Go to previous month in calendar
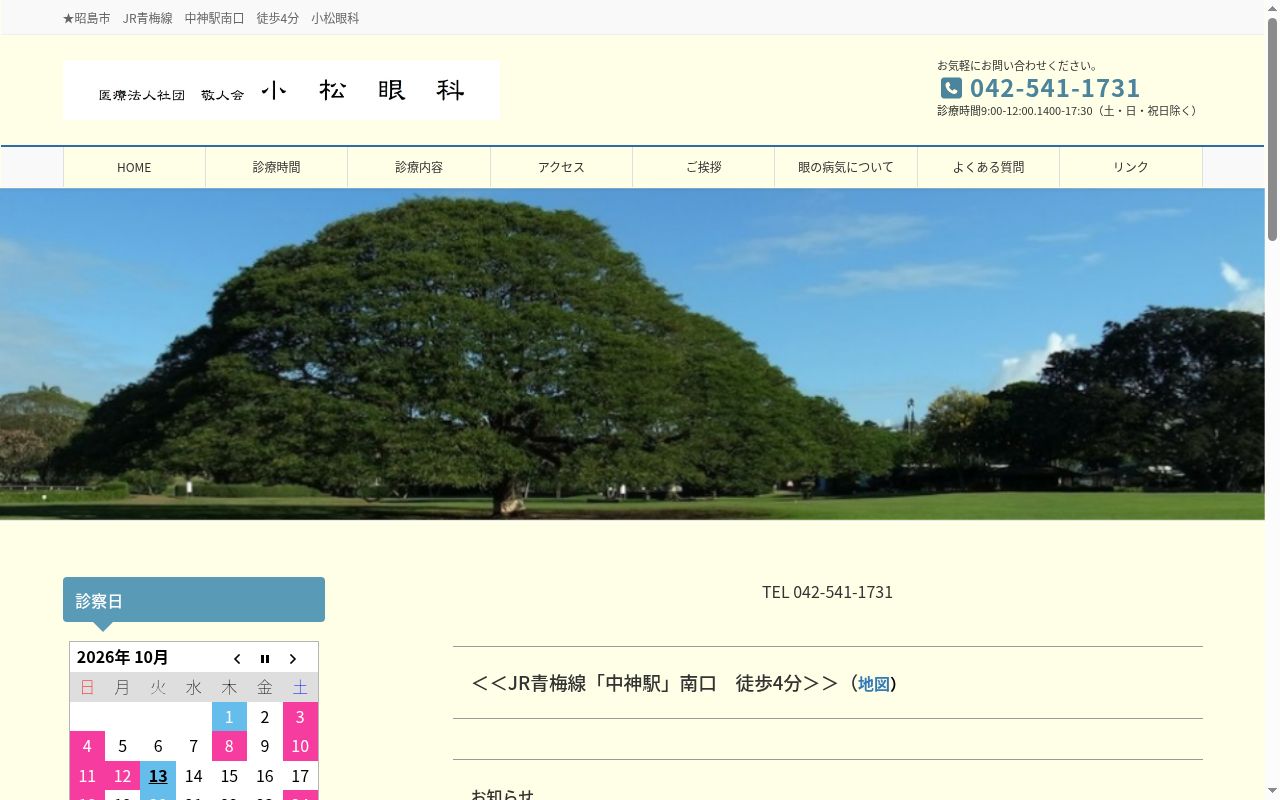 (237, 658)
